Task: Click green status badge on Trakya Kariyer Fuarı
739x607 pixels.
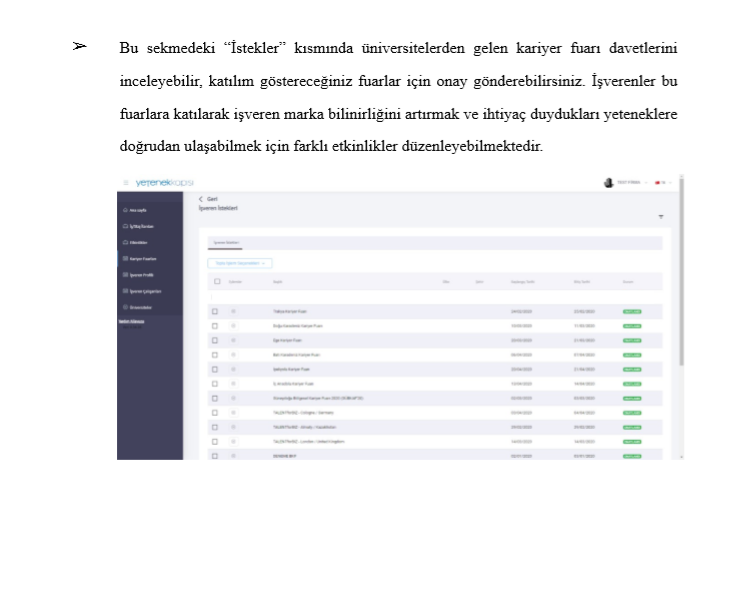Action: tap(632, 312)
